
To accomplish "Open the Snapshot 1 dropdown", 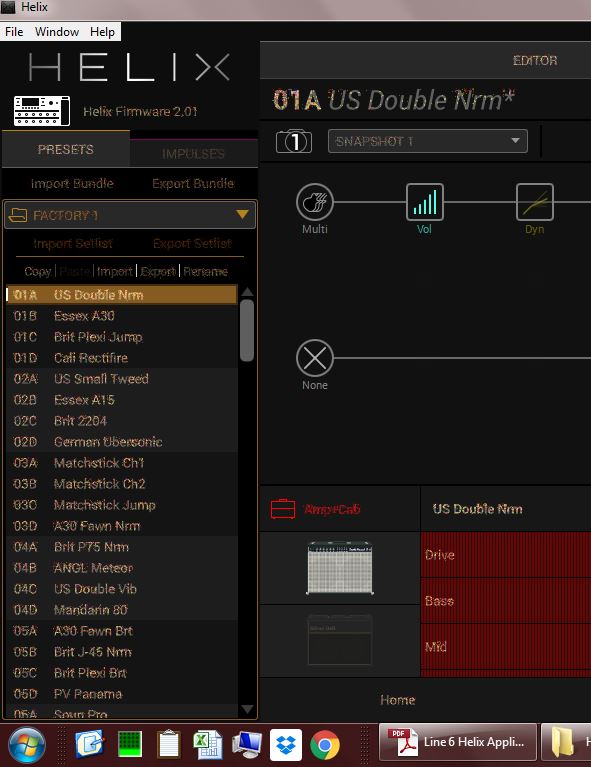I will tap(428, 141).
